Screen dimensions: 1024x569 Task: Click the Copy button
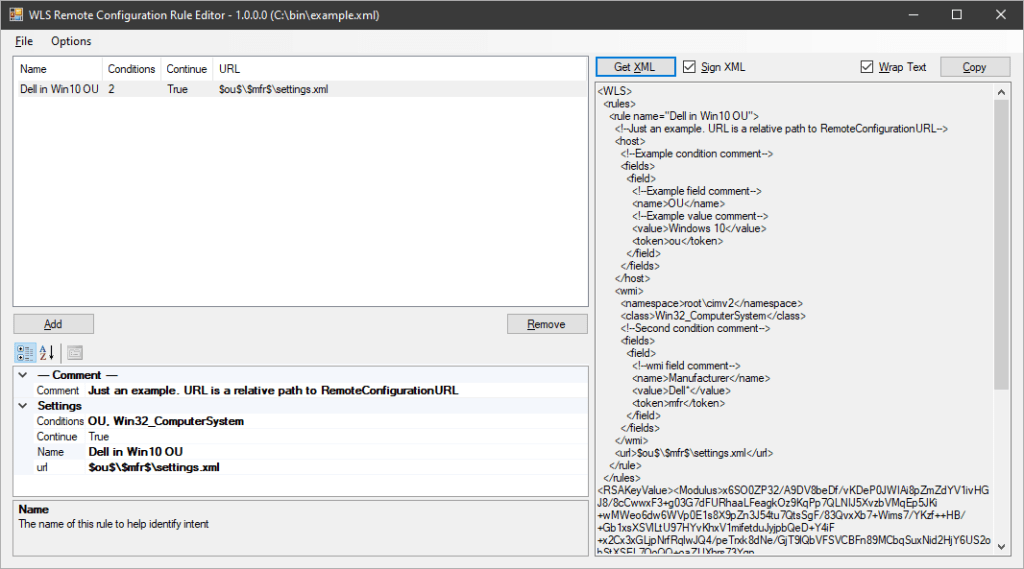point(974,67)
